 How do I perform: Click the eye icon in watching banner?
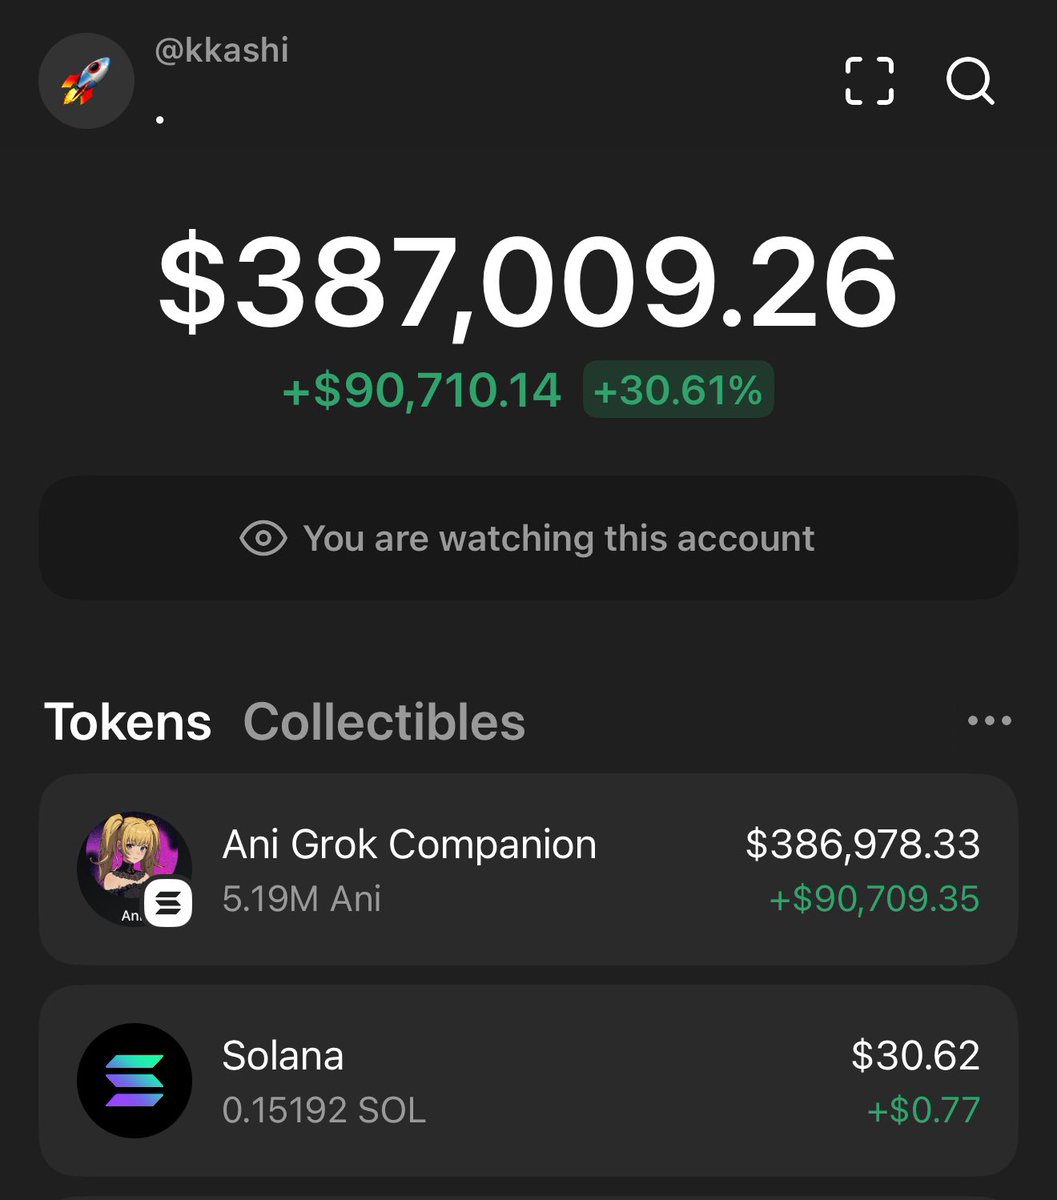pyautogui.click(x=263, y=538)
